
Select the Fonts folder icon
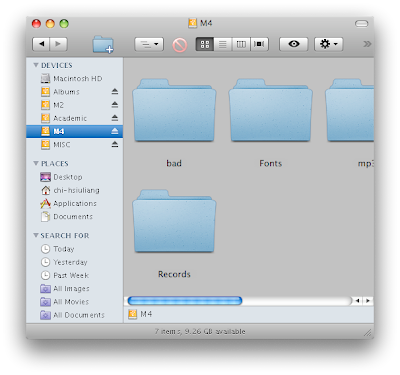point(271,111)
